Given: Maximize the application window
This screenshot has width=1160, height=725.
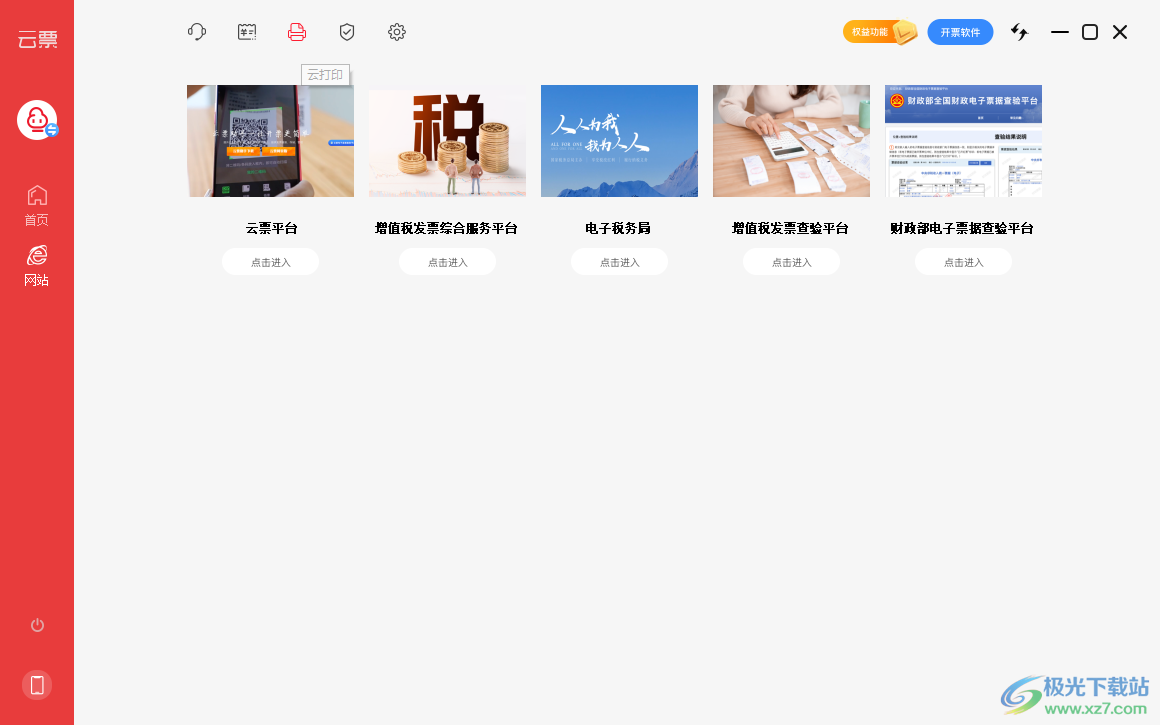Looking at the screenshot, I should click(x=1090, y=32).
